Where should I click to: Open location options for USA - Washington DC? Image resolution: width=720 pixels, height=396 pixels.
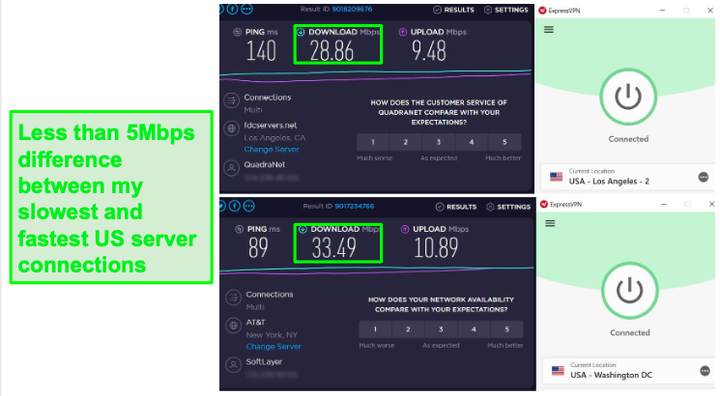coord(705,371)
